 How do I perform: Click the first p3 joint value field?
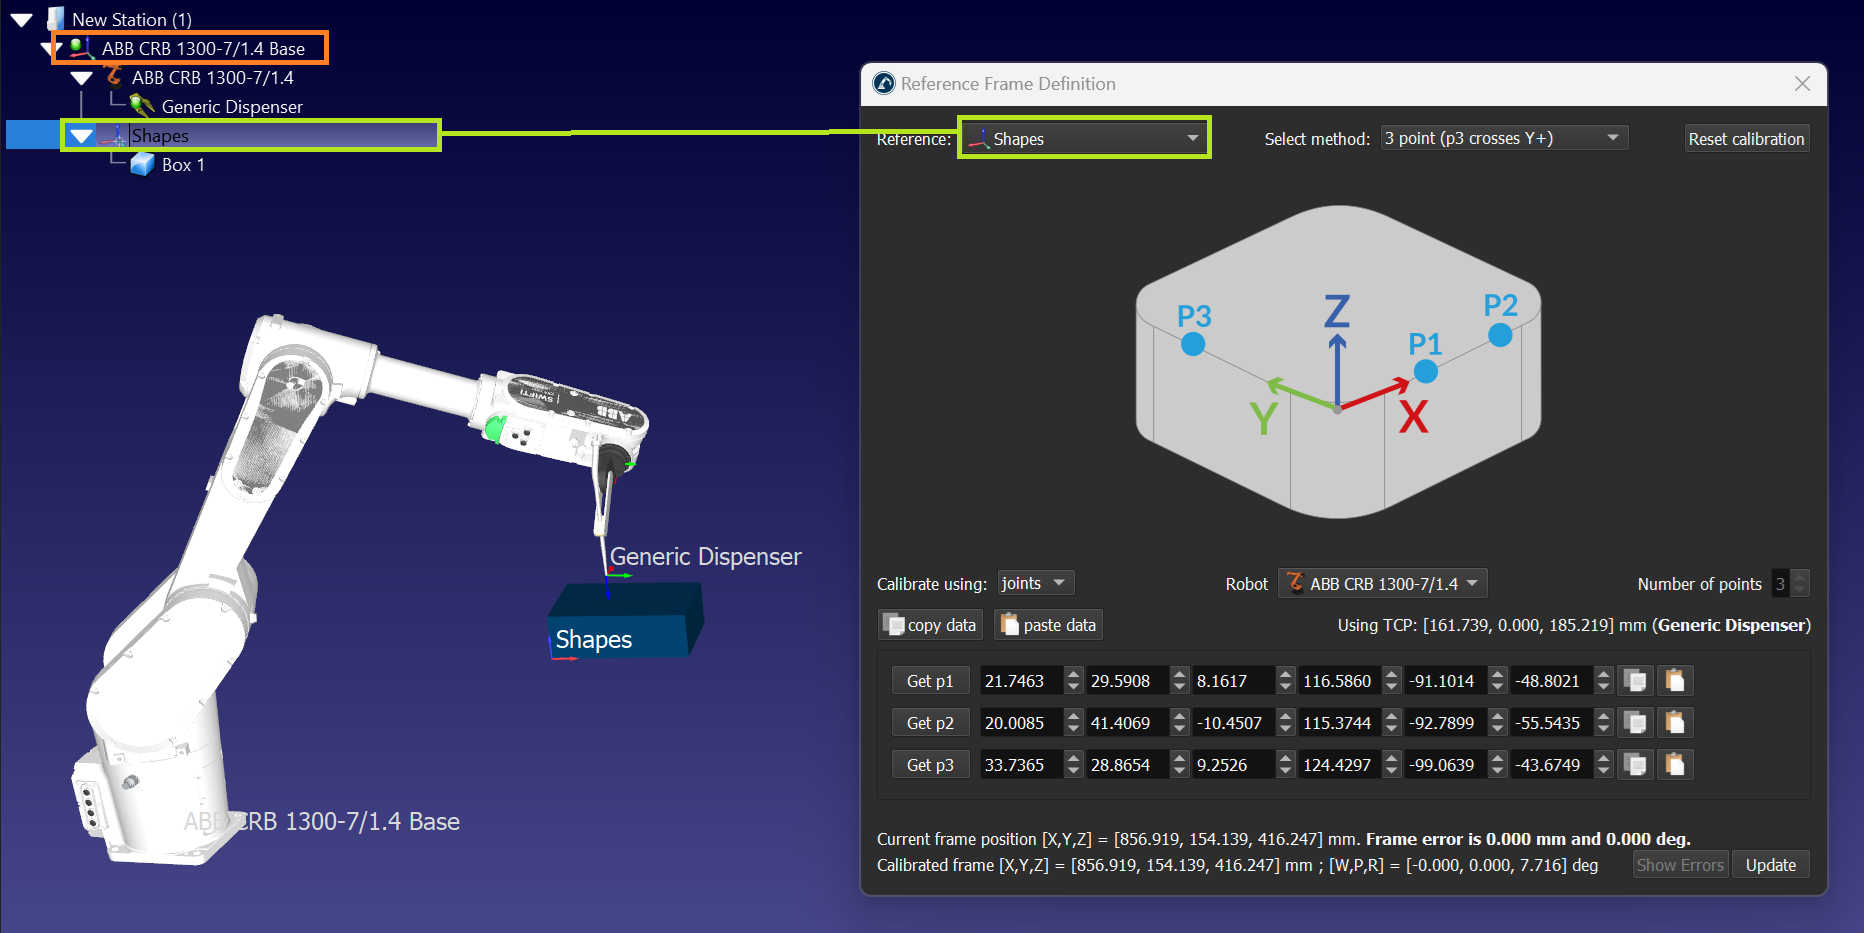pos(1020,765)
